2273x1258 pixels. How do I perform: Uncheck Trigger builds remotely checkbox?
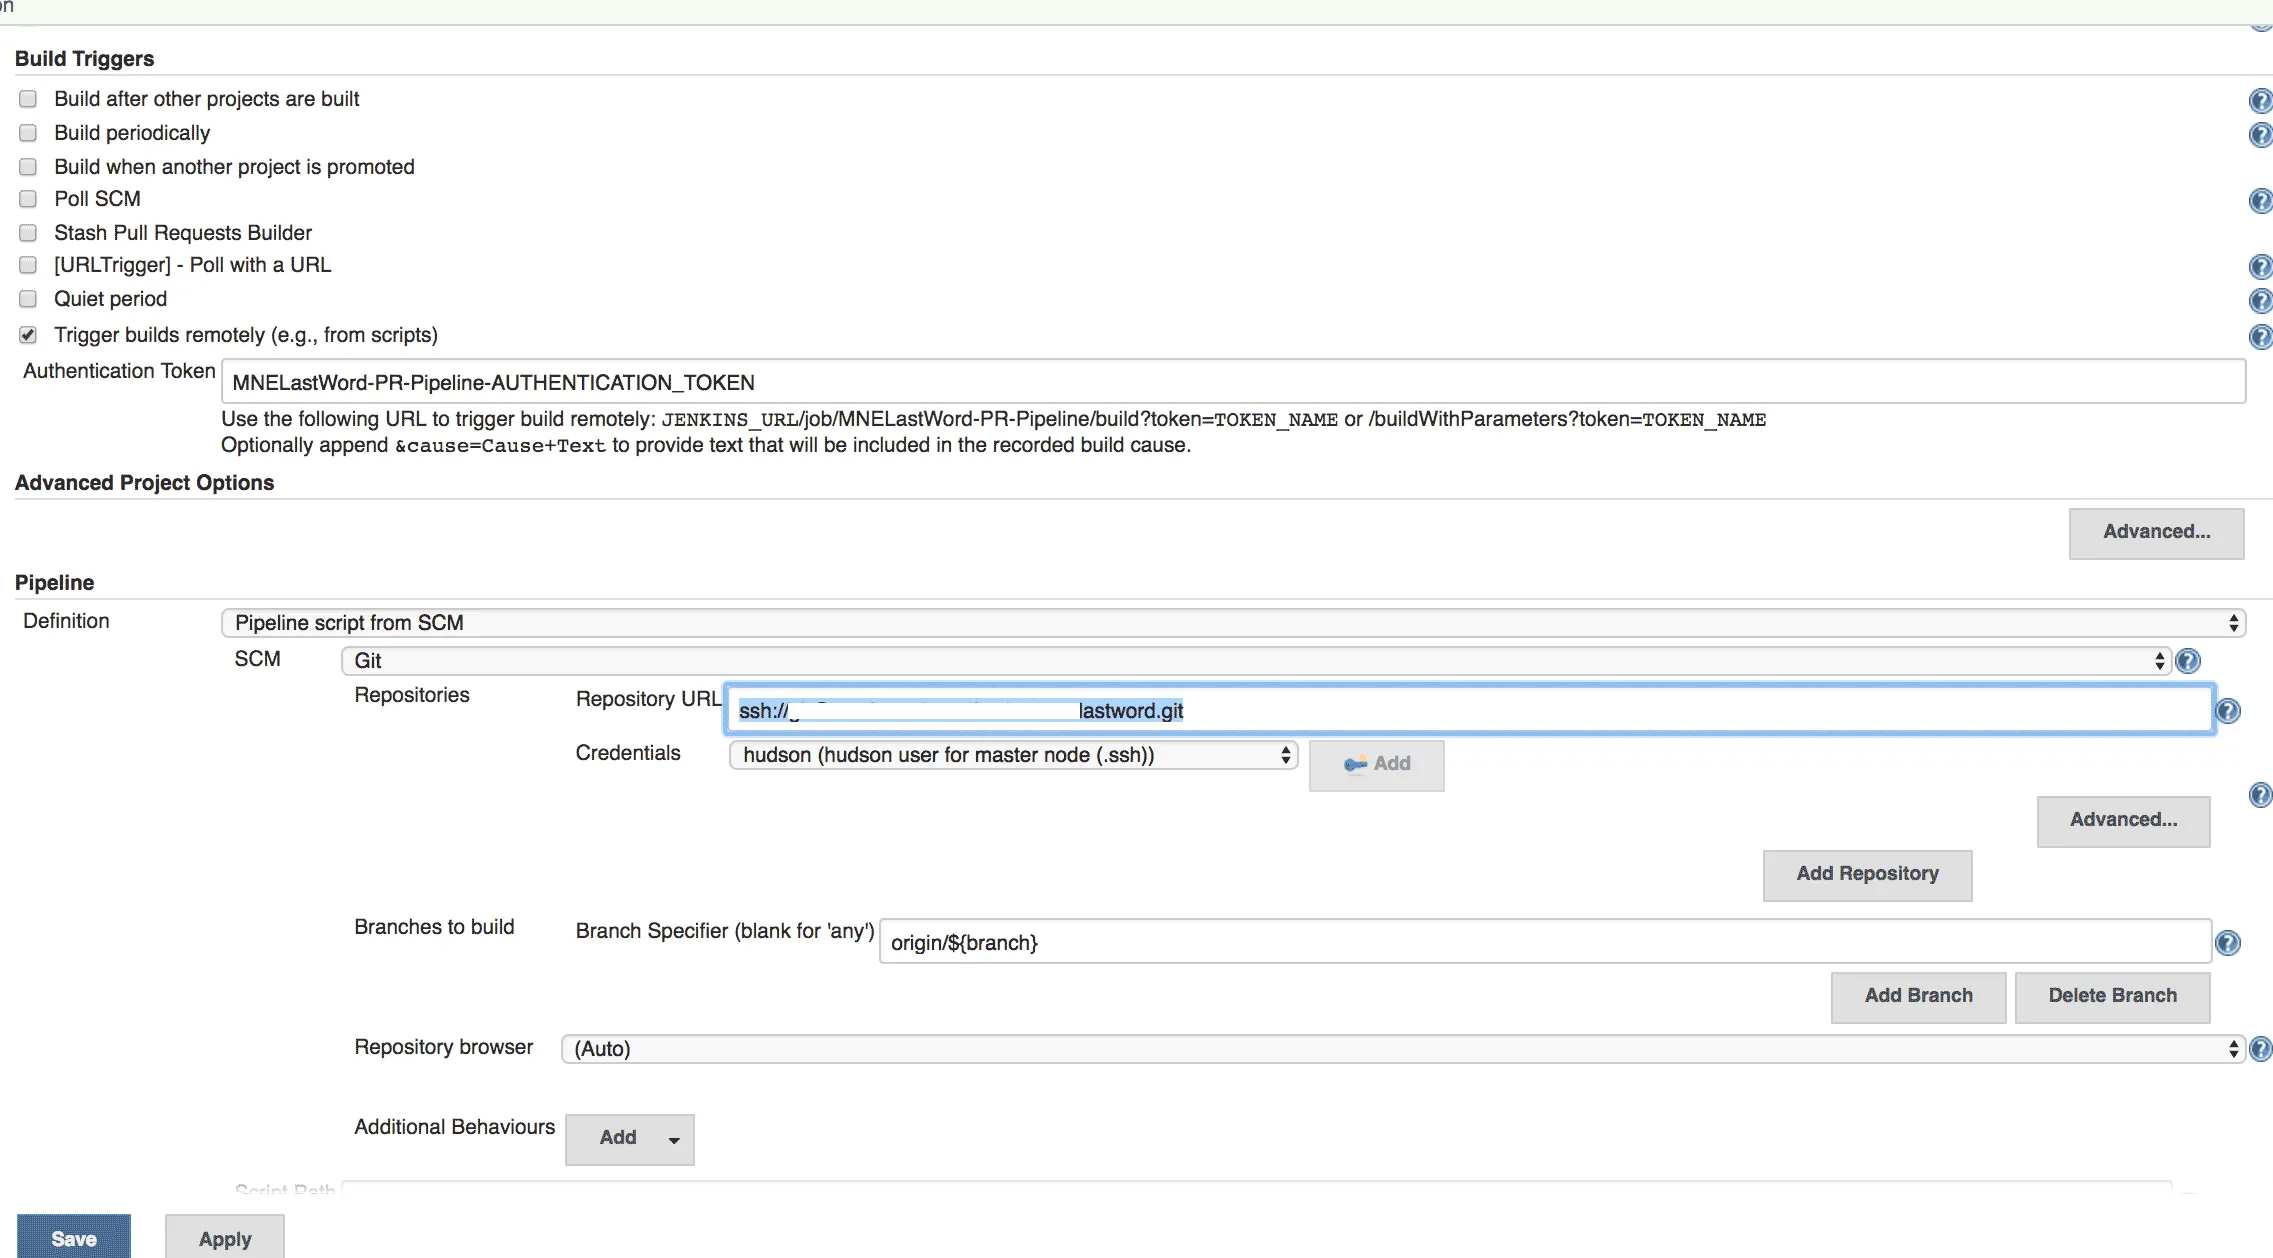pos(28,335)
